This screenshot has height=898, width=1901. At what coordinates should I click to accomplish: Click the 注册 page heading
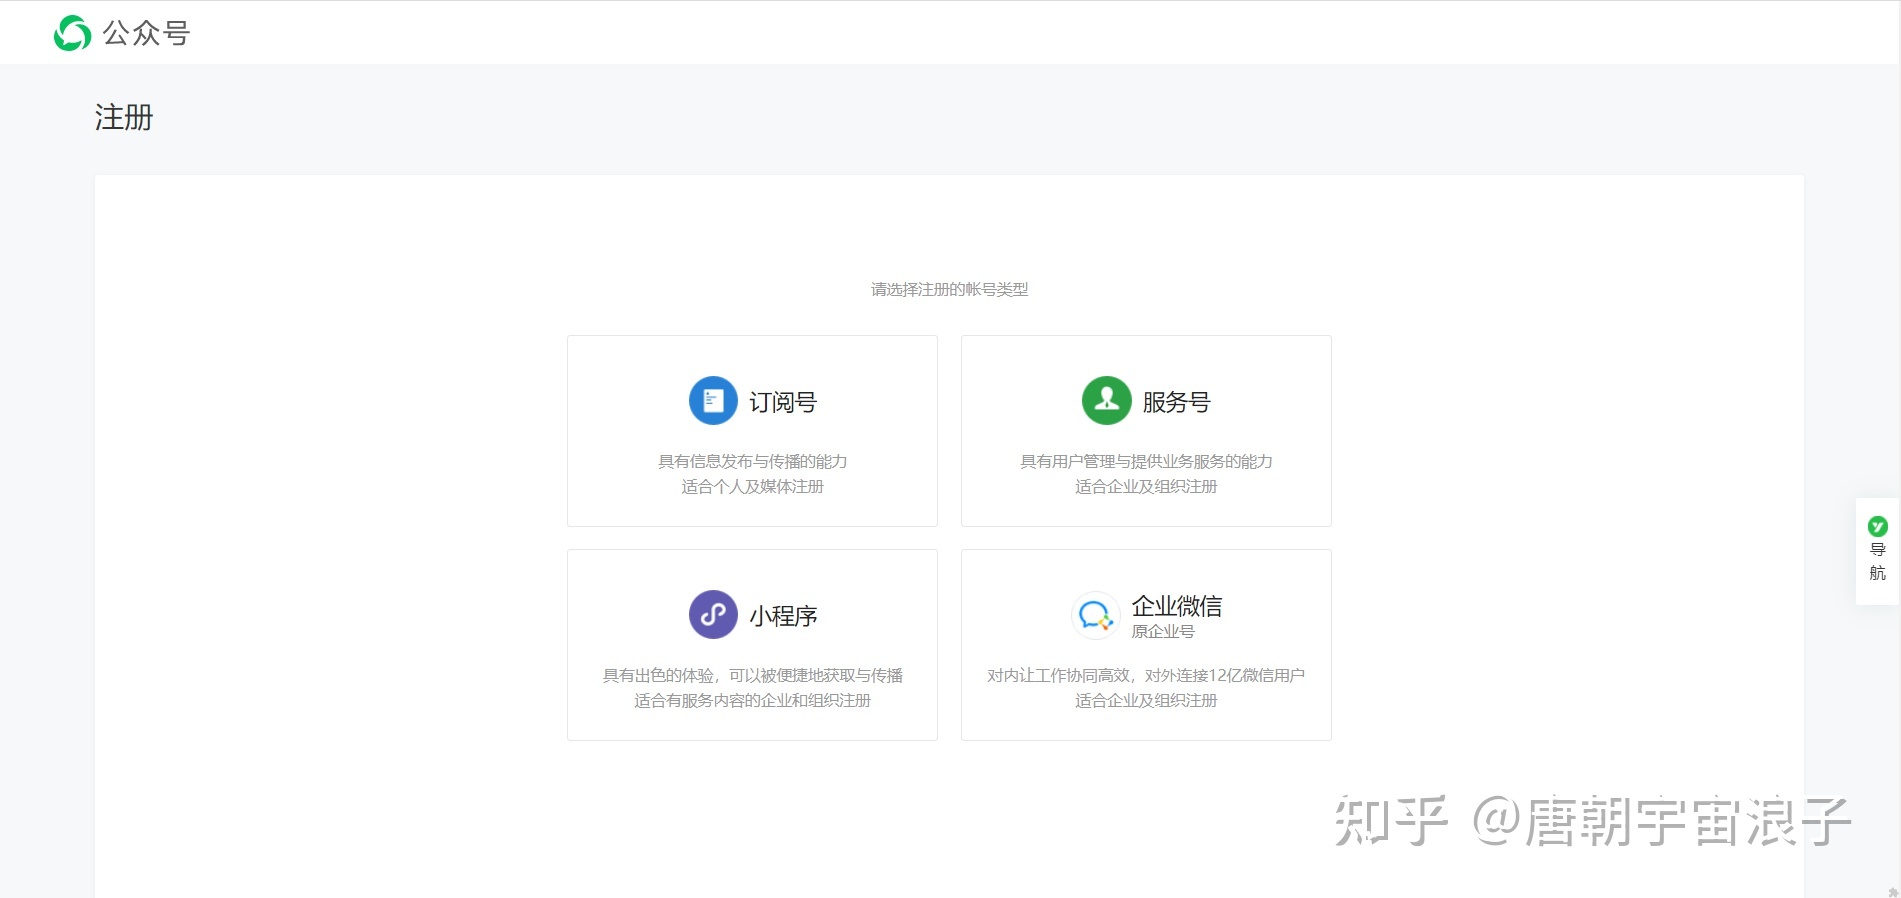(124, 117)
